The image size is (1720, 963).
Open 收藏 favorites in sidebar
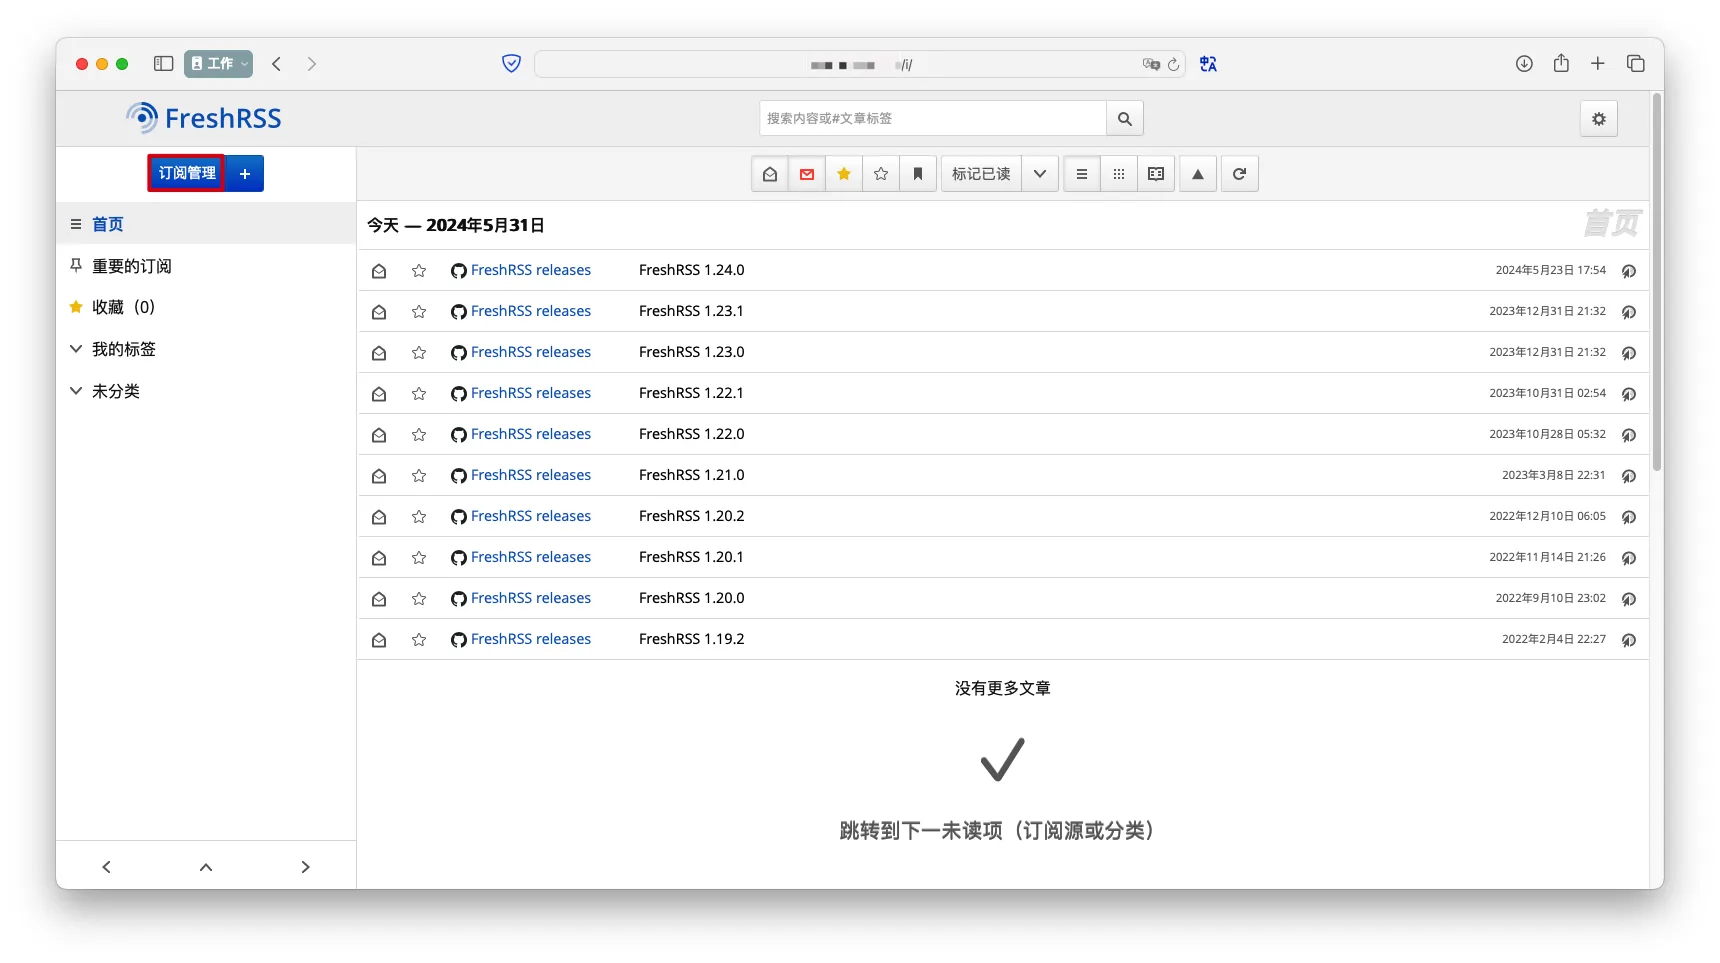click(x=122, y=307)
